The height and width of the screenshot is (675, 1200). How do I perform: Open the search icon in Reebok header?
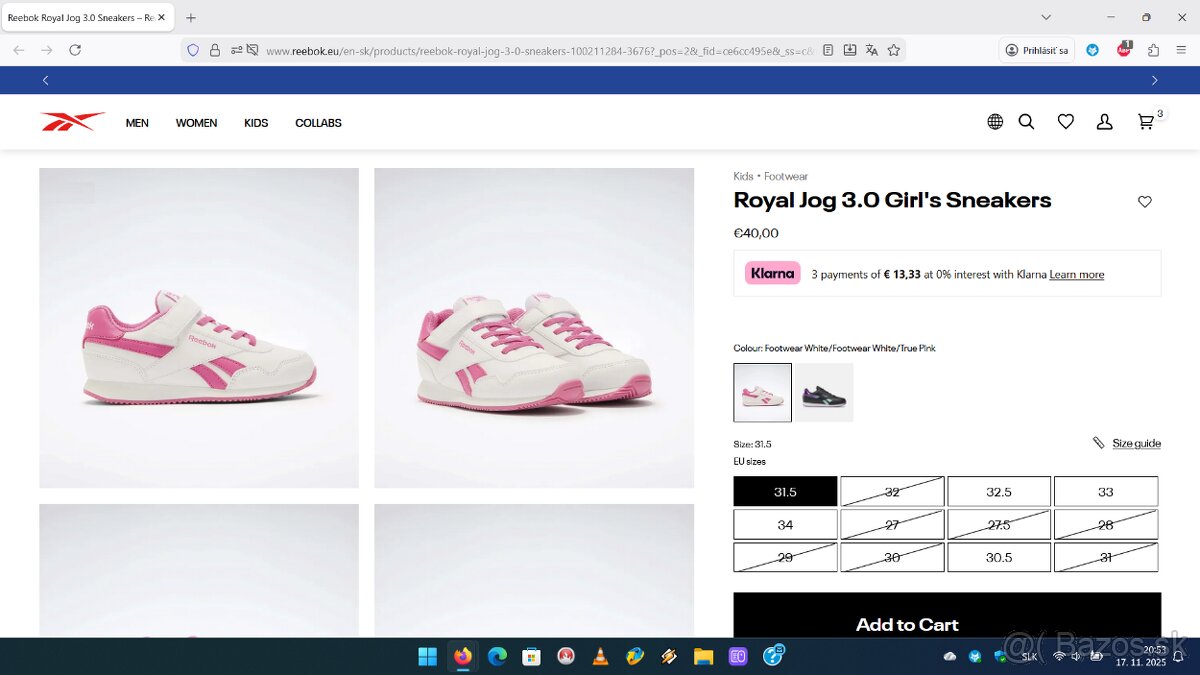1026,121
